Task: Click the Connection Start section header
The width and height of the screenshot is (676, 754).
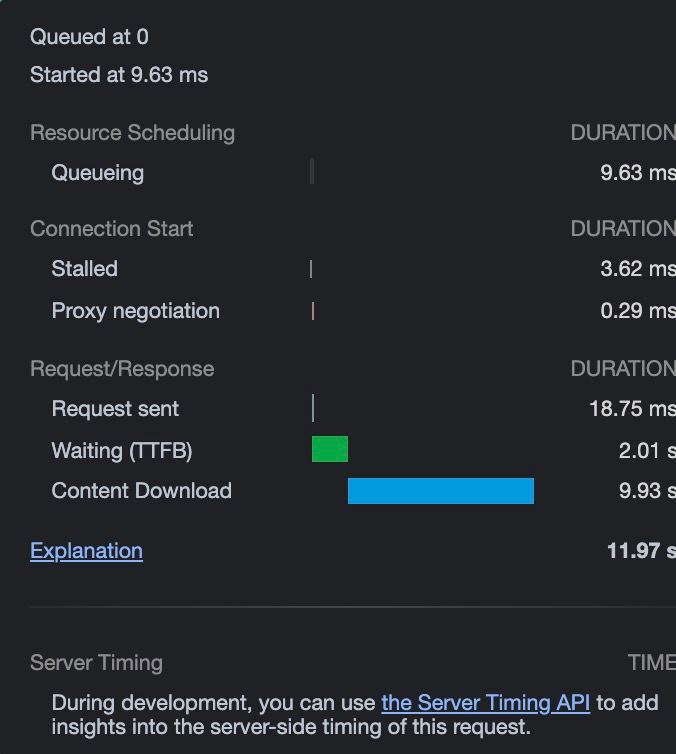Action: [112, 229]
